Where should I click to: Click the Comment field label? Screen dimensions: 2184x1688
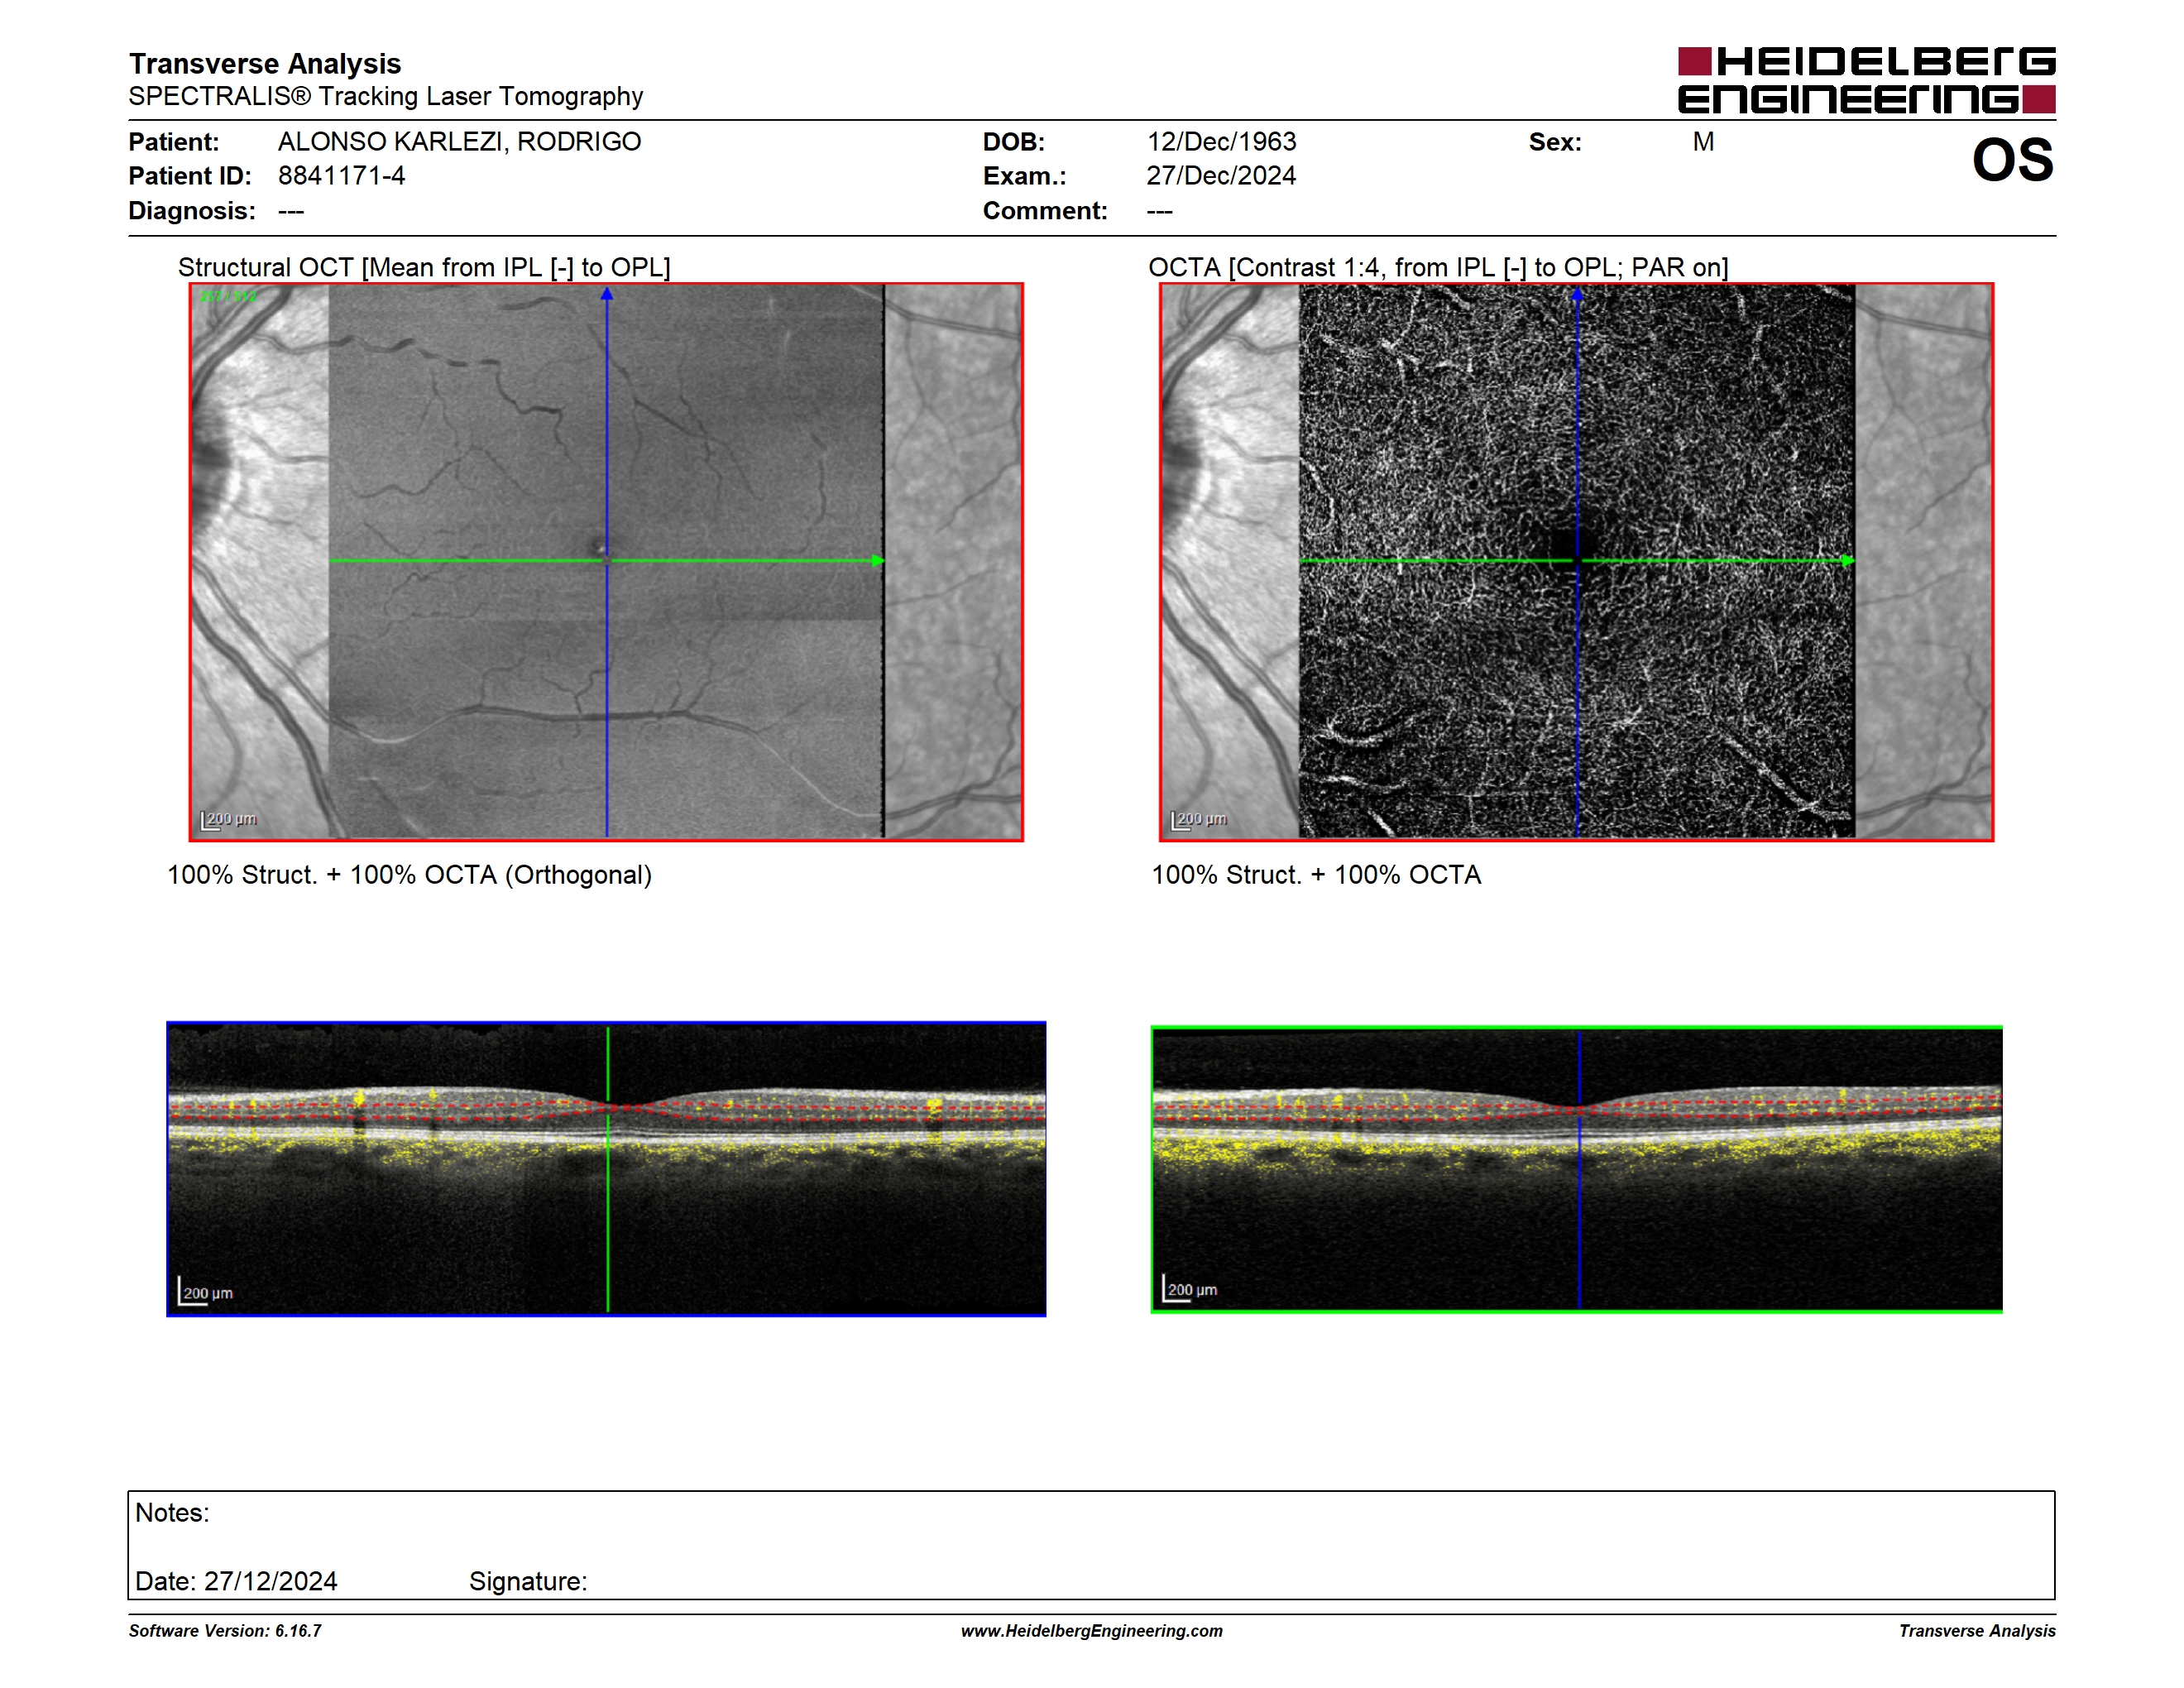(x=1045, y=211)
